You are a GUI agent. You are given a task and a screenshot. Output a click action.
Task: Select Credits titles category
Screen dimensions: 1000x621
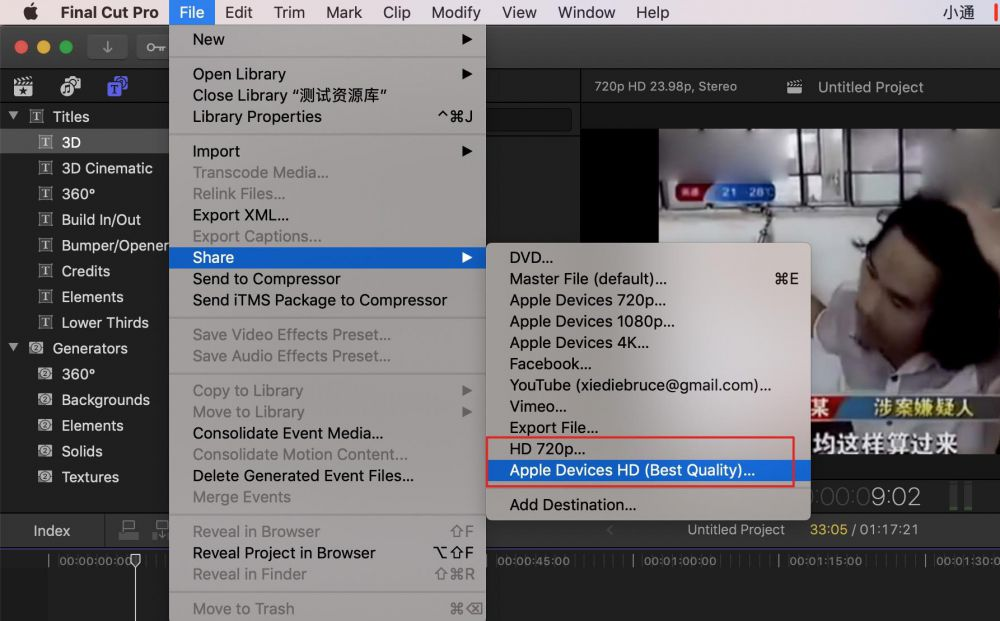(84, 271)
